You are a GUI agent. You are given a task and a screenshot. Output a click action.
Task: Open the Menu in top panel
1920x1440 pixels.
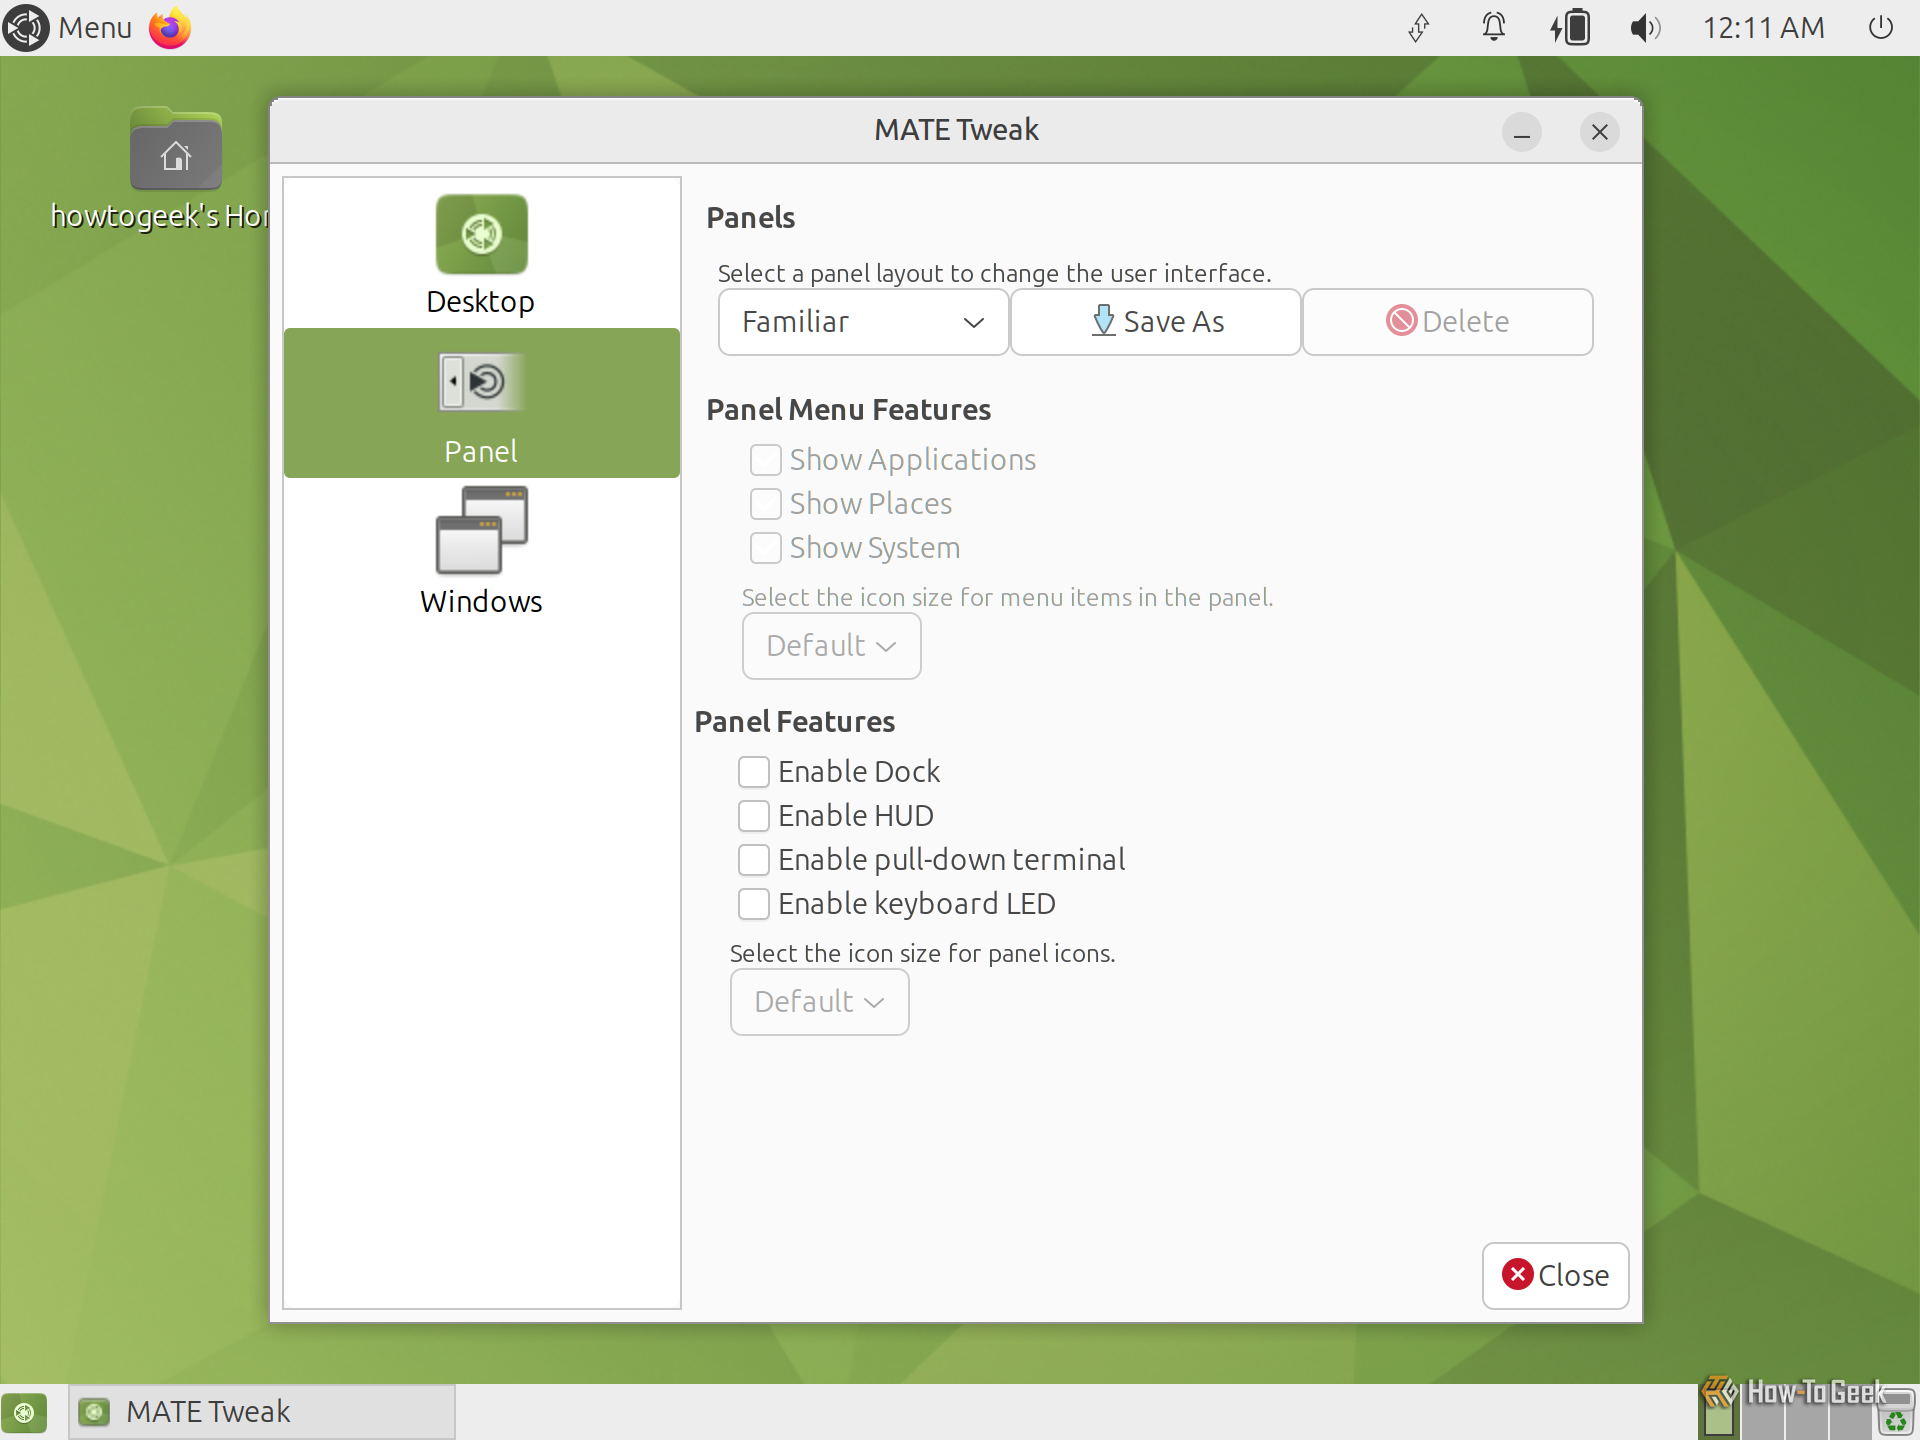(95, 28)
